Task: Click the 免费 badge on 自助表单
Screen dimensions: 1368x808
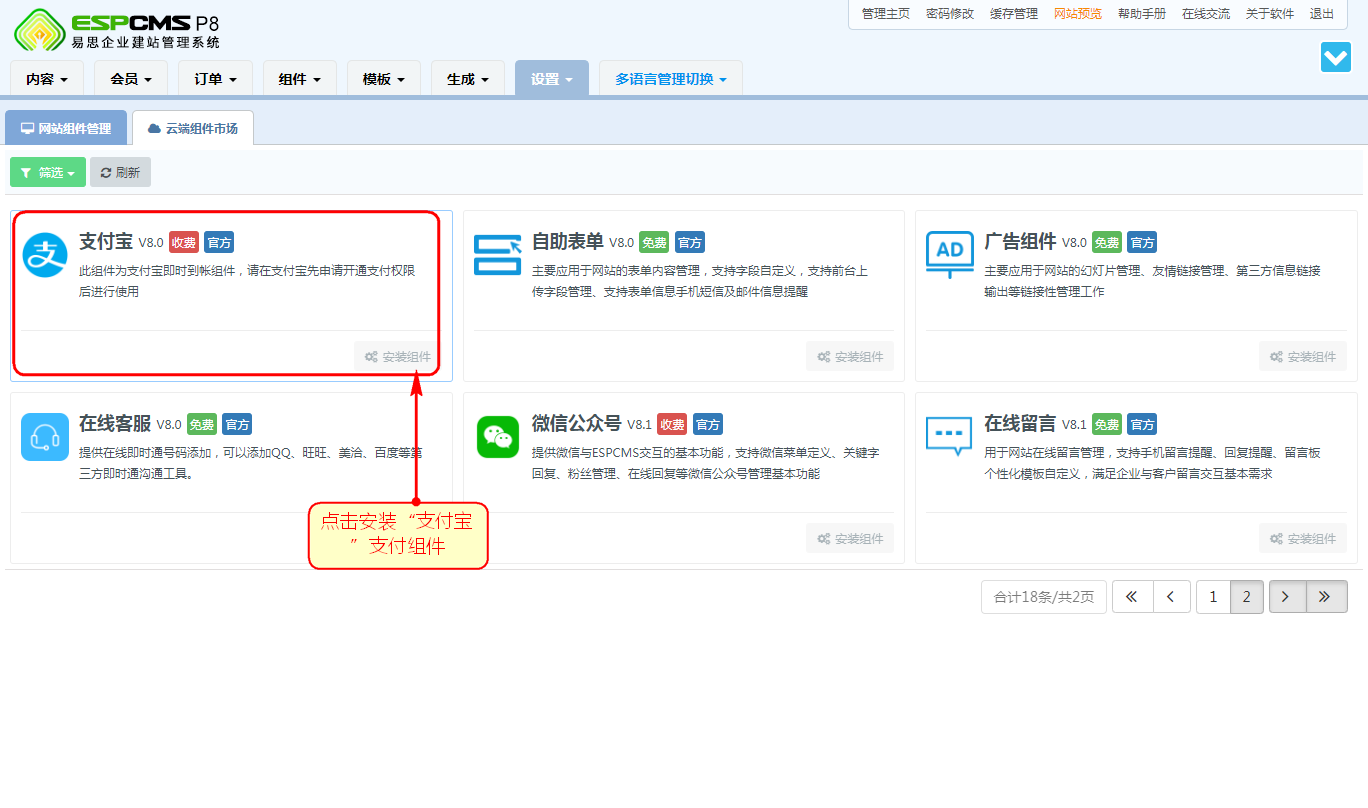Action: tap(654, 242)
